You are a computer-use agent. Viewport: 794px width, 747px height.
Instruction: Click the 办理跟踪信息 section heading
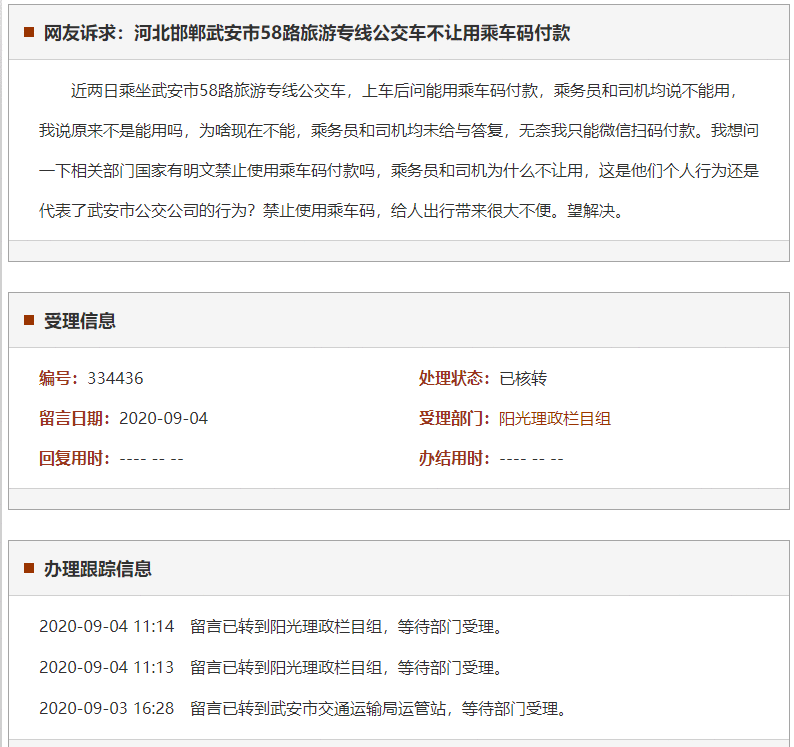click(x=98, y=569)
